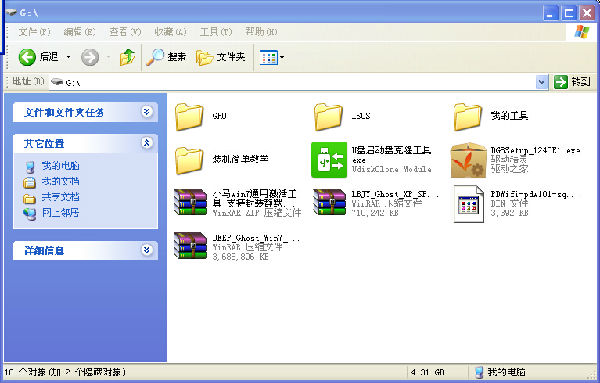The height and width of the screenshot is (383, 600).
Task: Expand the 详细信息 panel
Action: 147,250
